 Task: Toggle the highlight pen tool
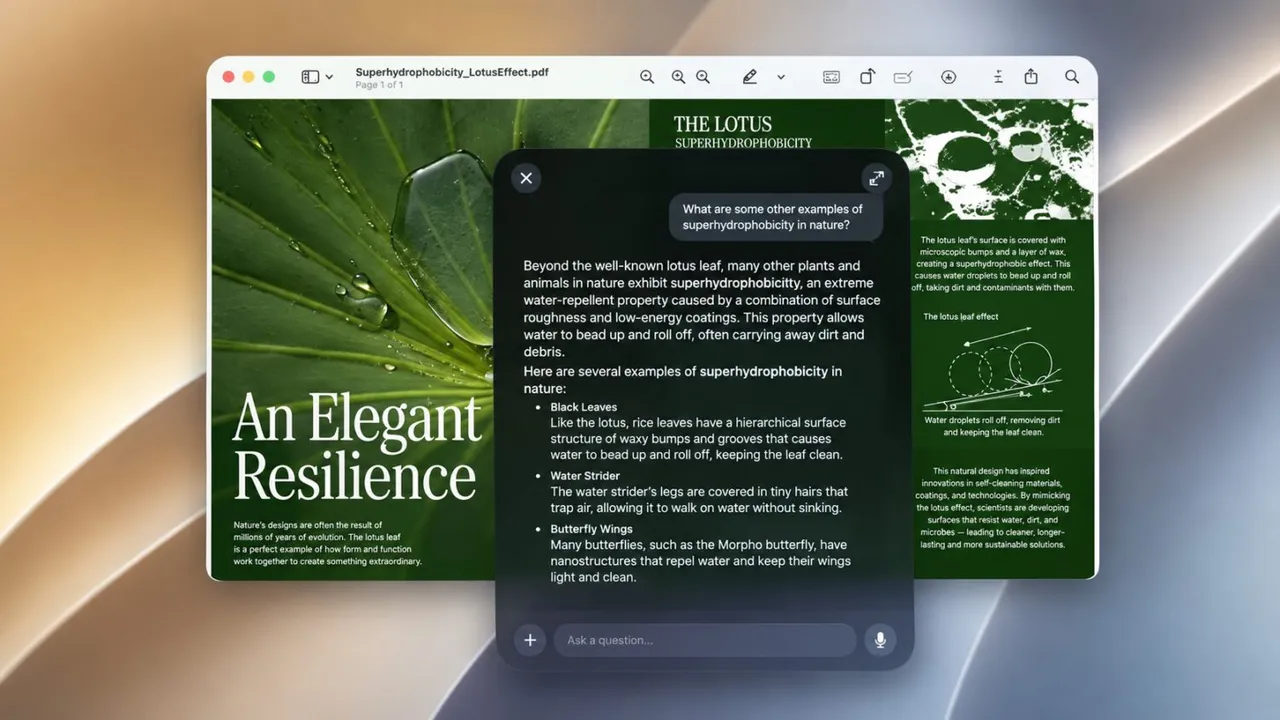(x=750, y=77)
